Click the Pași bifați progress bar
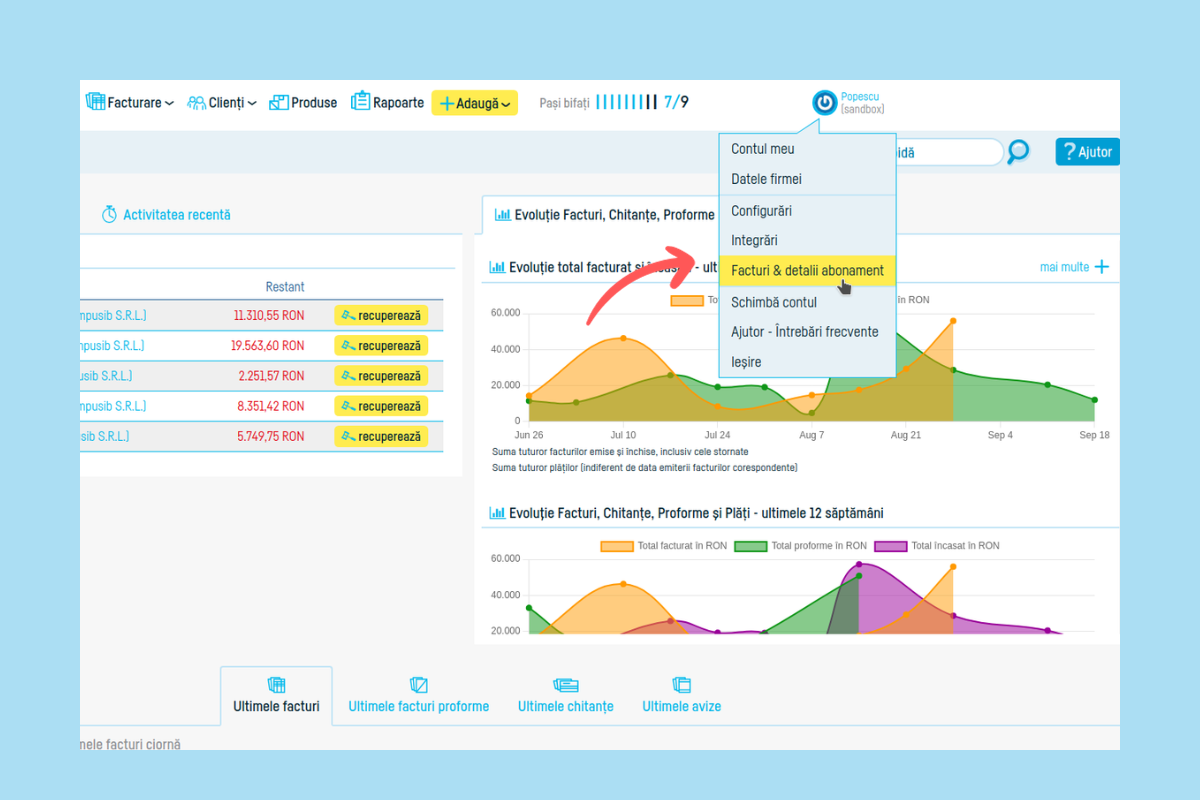1200x800 pixels. point(626,102)
